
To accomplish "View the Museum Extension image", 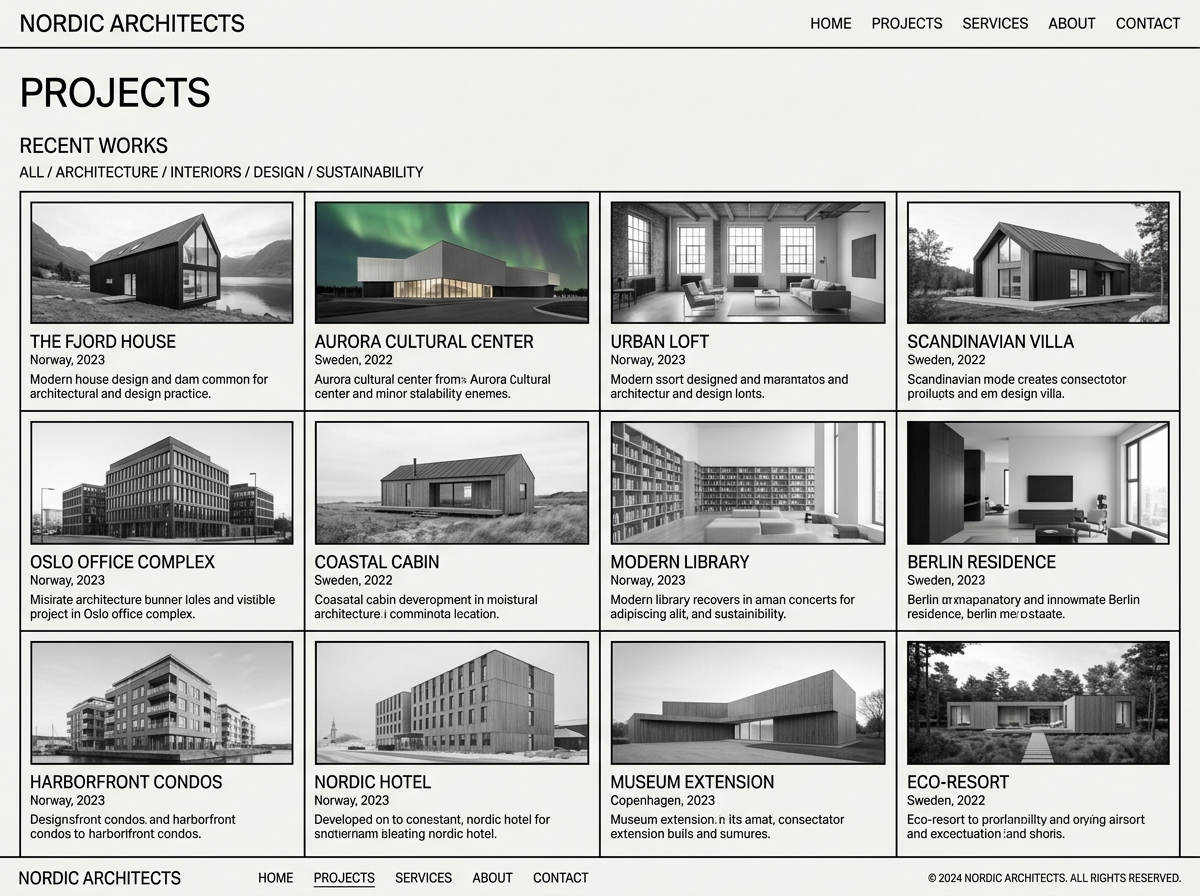I will click(x=748, y=703).
